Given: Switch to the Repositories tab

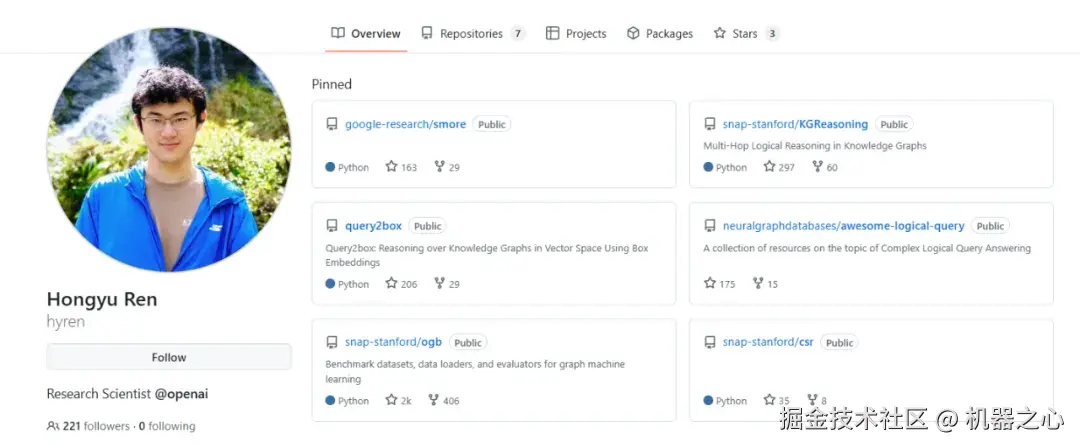Looking at the screenshot, I should coord(473,33).
